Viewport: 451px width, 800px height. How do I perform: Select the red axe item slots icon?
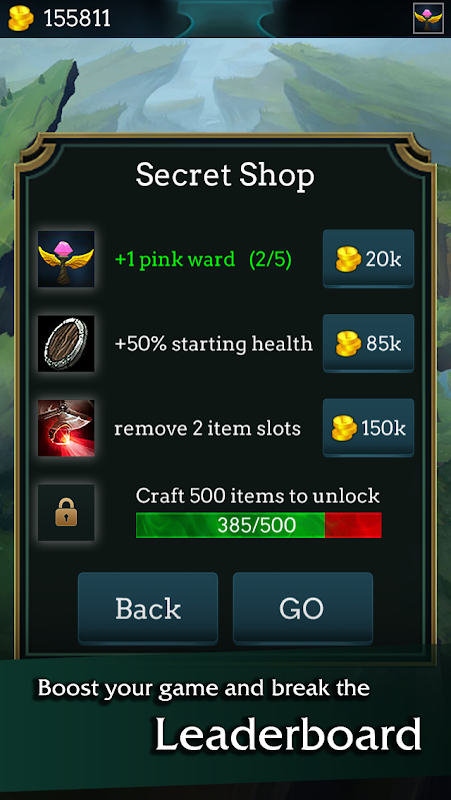(66, 428)
